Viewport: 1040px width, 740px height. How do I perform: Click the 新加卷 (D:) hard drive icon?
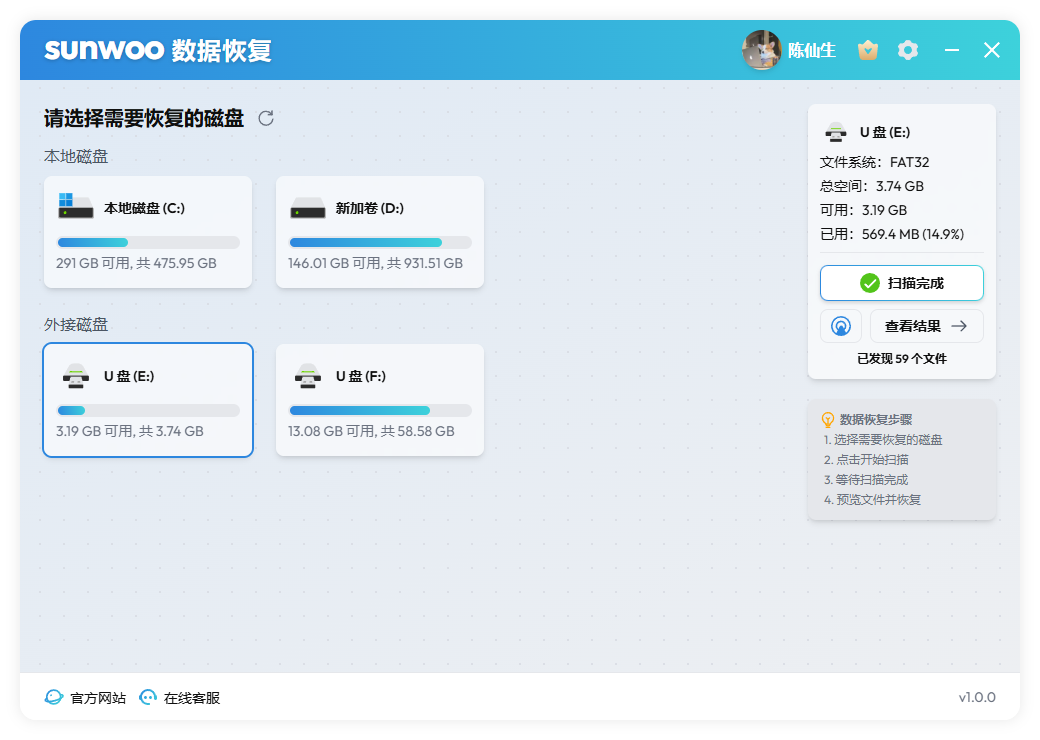[307, 209]
